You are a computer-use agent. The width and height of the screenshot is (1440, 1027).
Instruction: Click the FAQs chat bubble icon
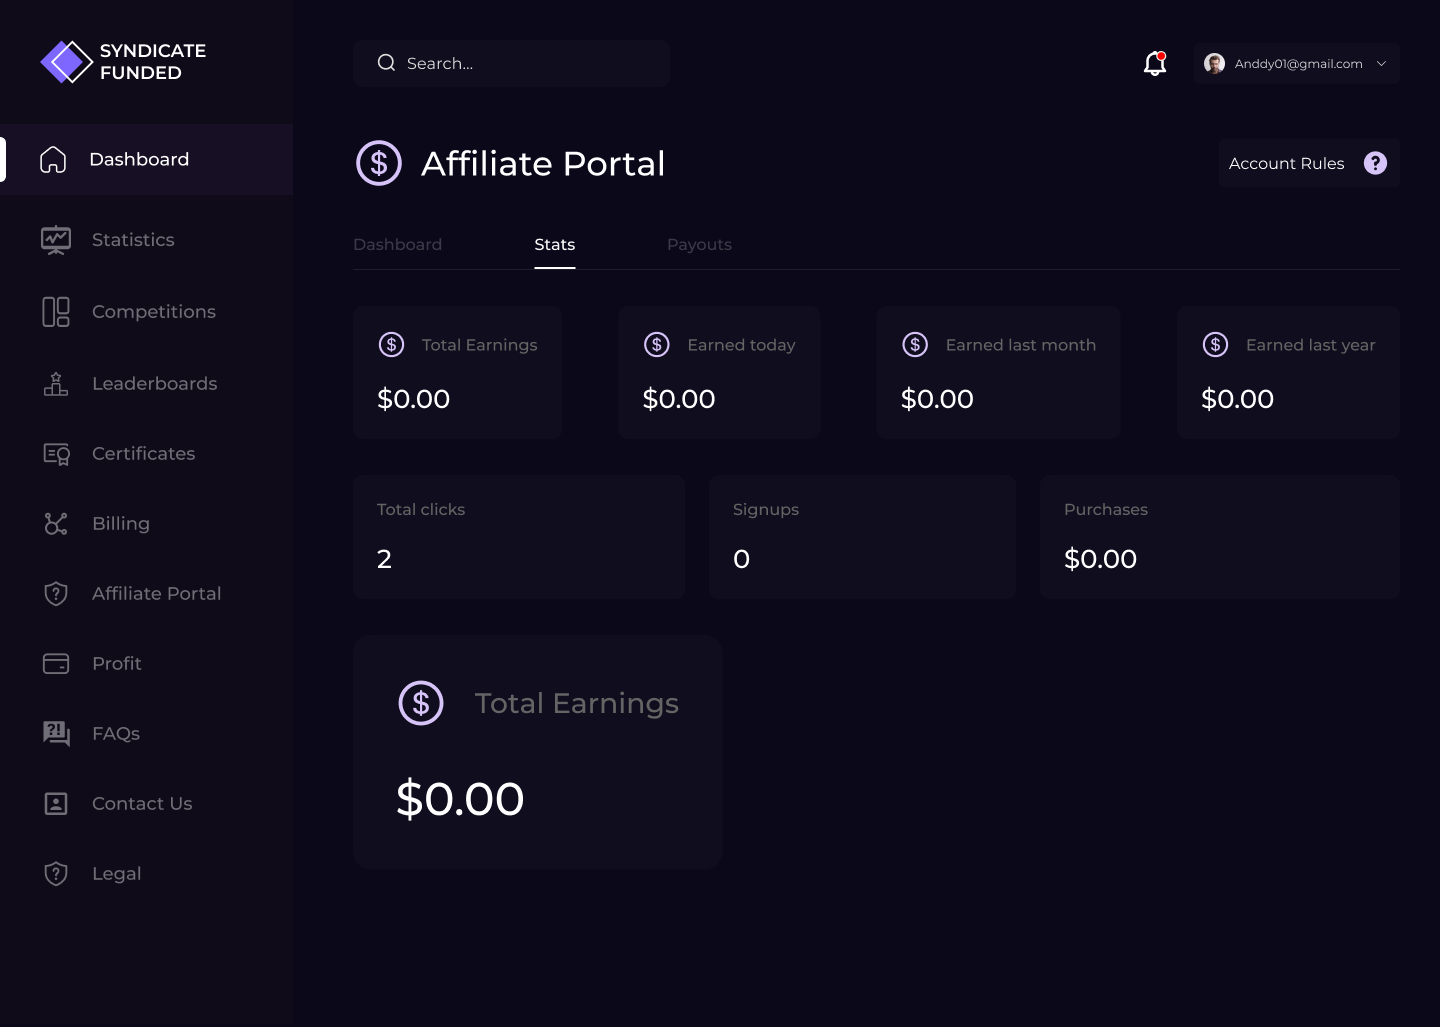coord(56,734)
